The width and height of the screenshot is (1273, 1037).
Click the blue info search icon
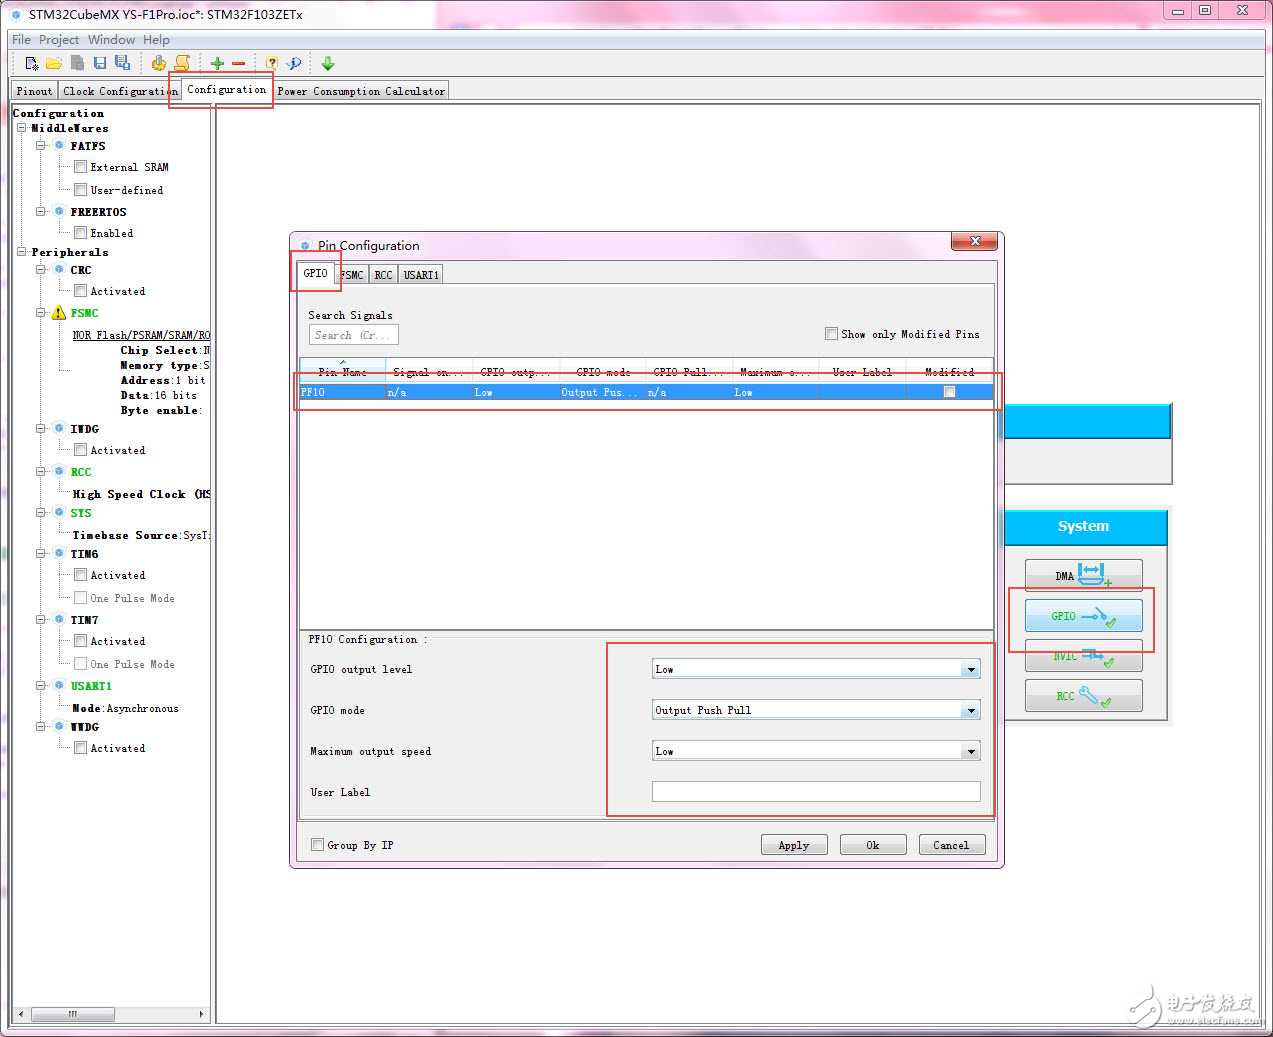click(x=294, y=63)
